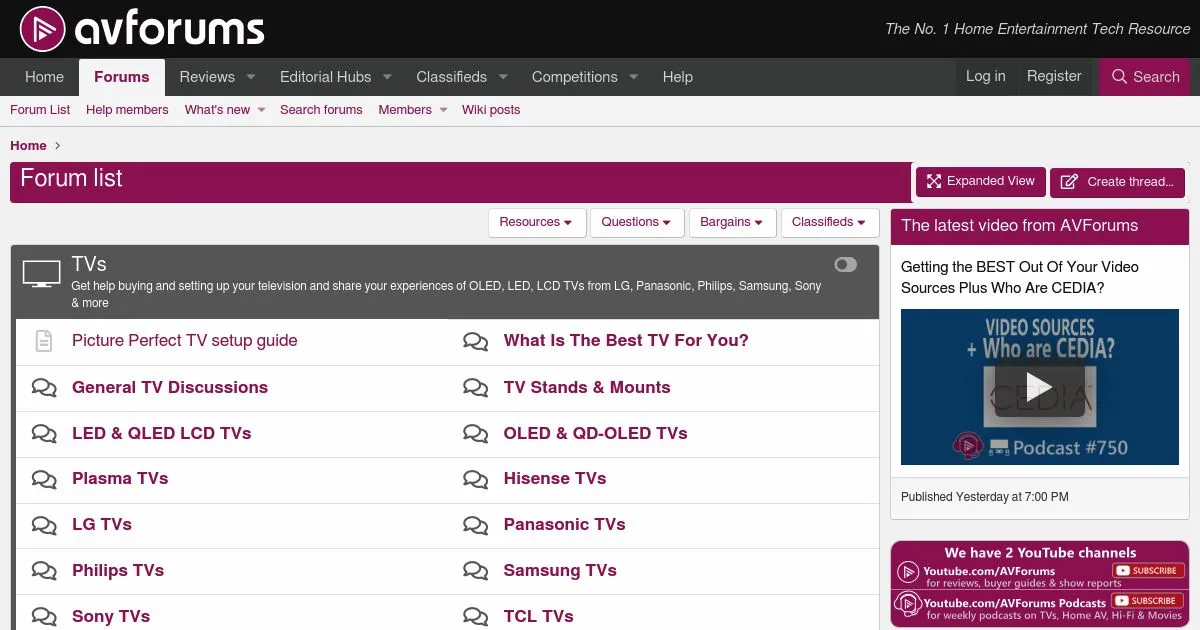Click the chat icon beside What Is The Best TV For You?
The image size is (1200, 630).
pyautogui.click(x=476, y=341)
